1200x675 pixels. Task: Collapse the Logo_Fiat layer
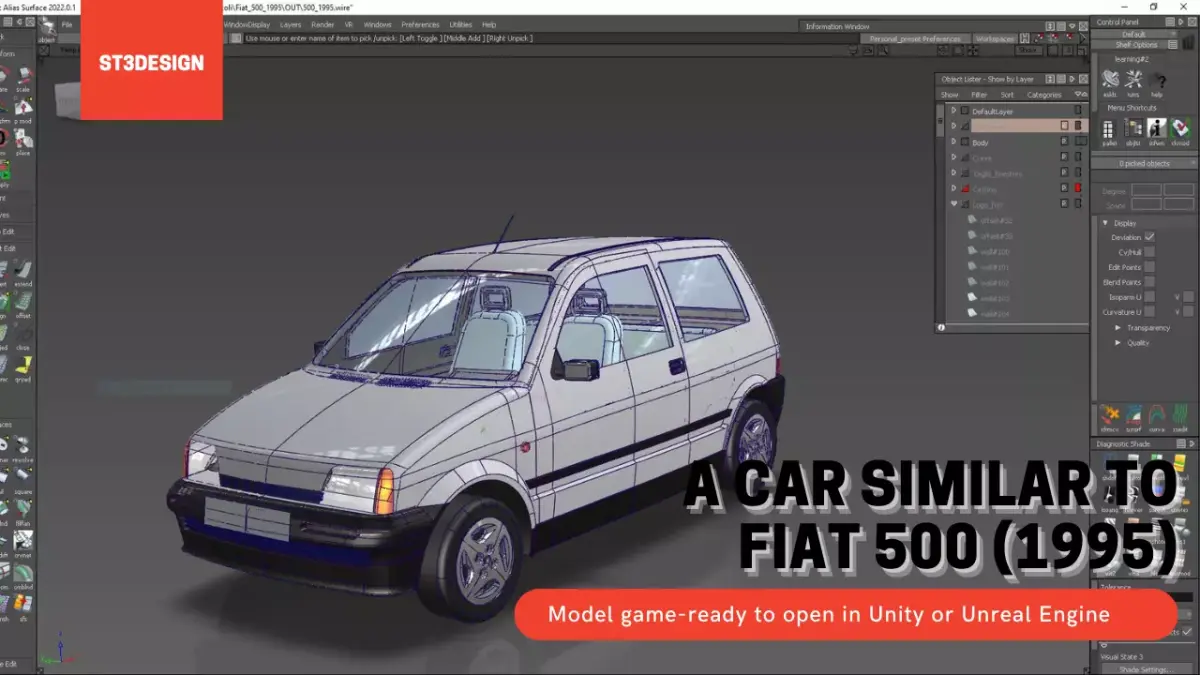[954, 204]
